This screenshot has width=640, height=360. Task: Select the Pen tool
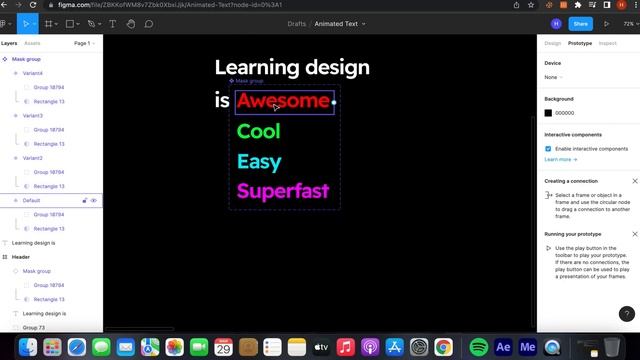pos(91,24)
